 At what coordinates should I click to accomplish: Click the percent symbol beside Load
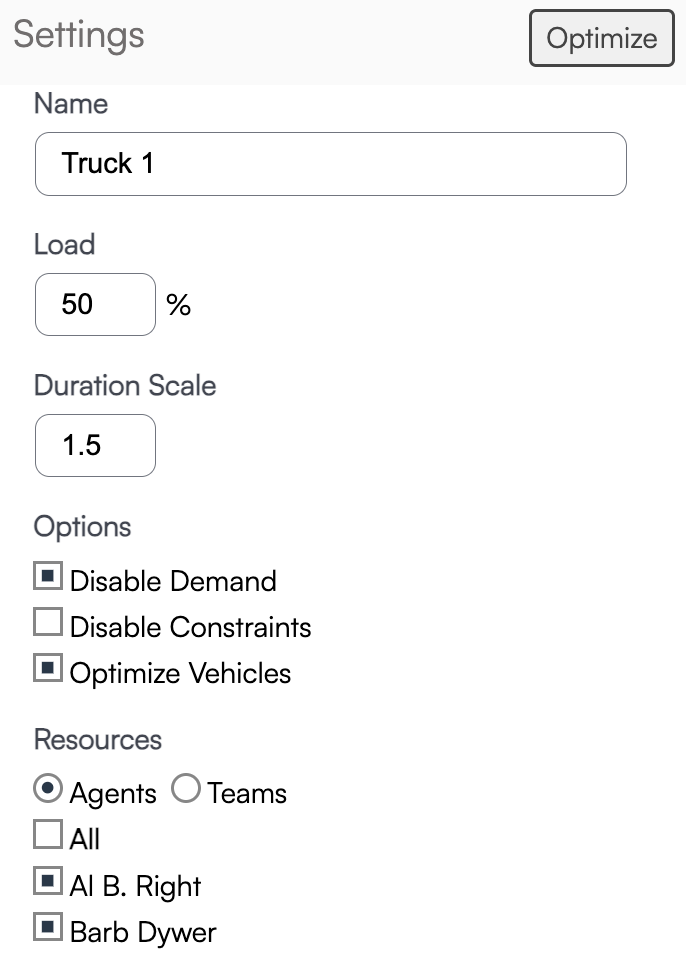[179, 305]
